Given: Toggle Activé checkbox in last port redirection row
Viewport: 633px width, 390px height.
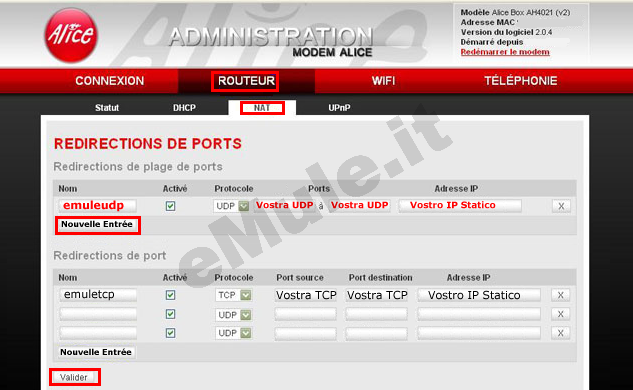Looking at the screenshot, I should pyautogui.click(x=170, y=333).
